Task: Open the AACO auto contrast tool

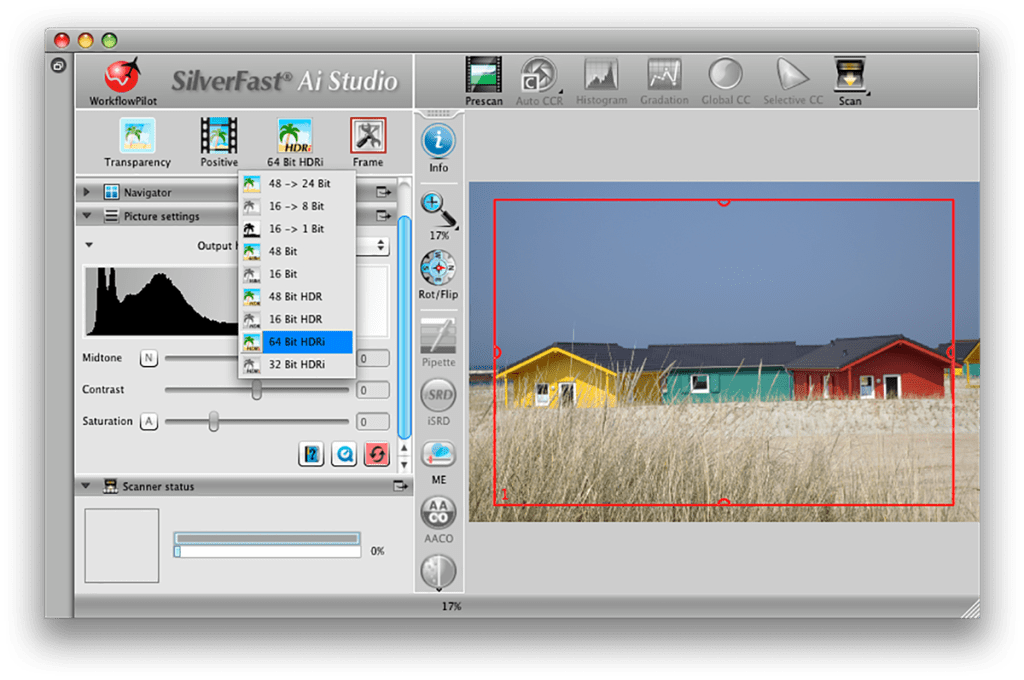Action: coord(437,512)
